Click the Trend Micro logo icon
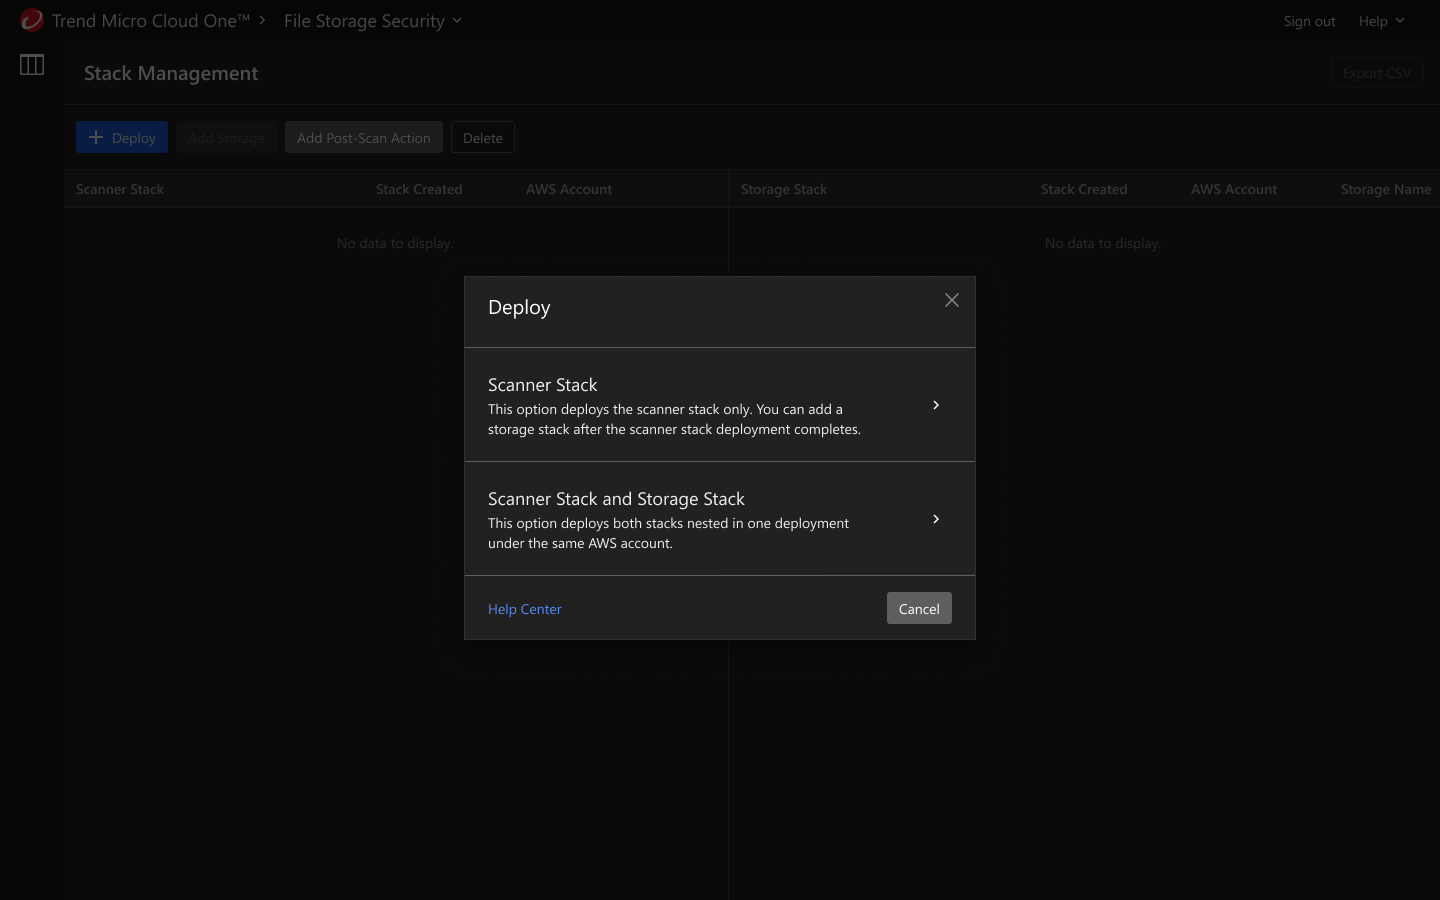Screen dimensions: 1440x900 click(x=31, y=20)
